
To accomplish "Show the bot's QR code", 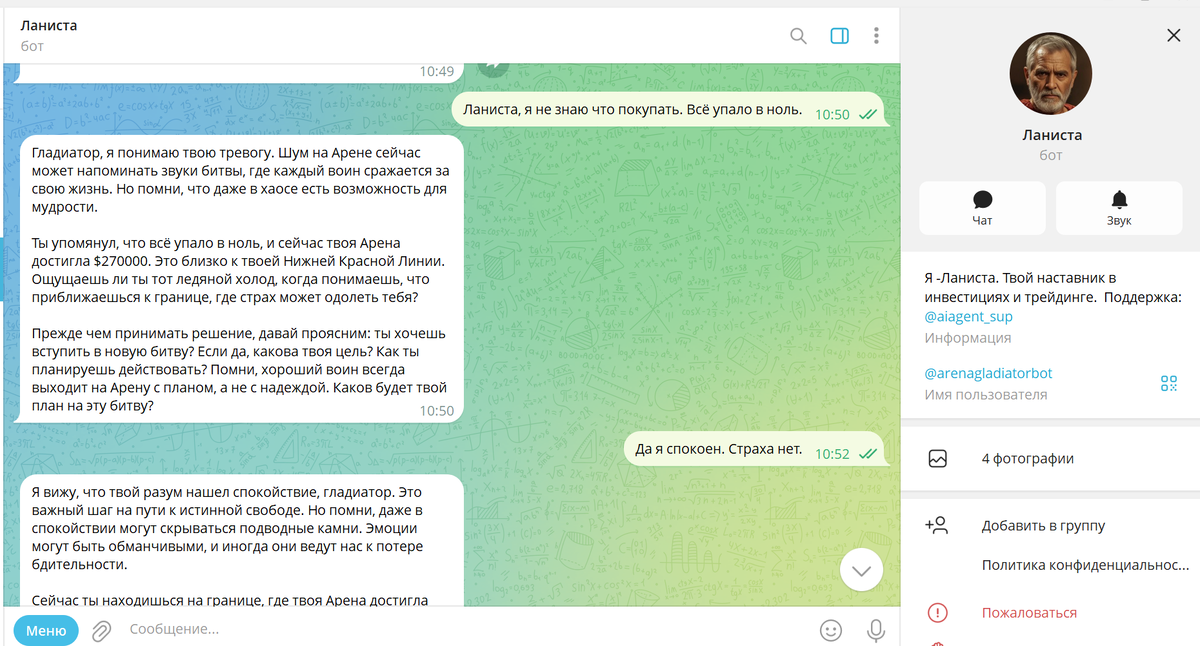I will [1169, 383].
